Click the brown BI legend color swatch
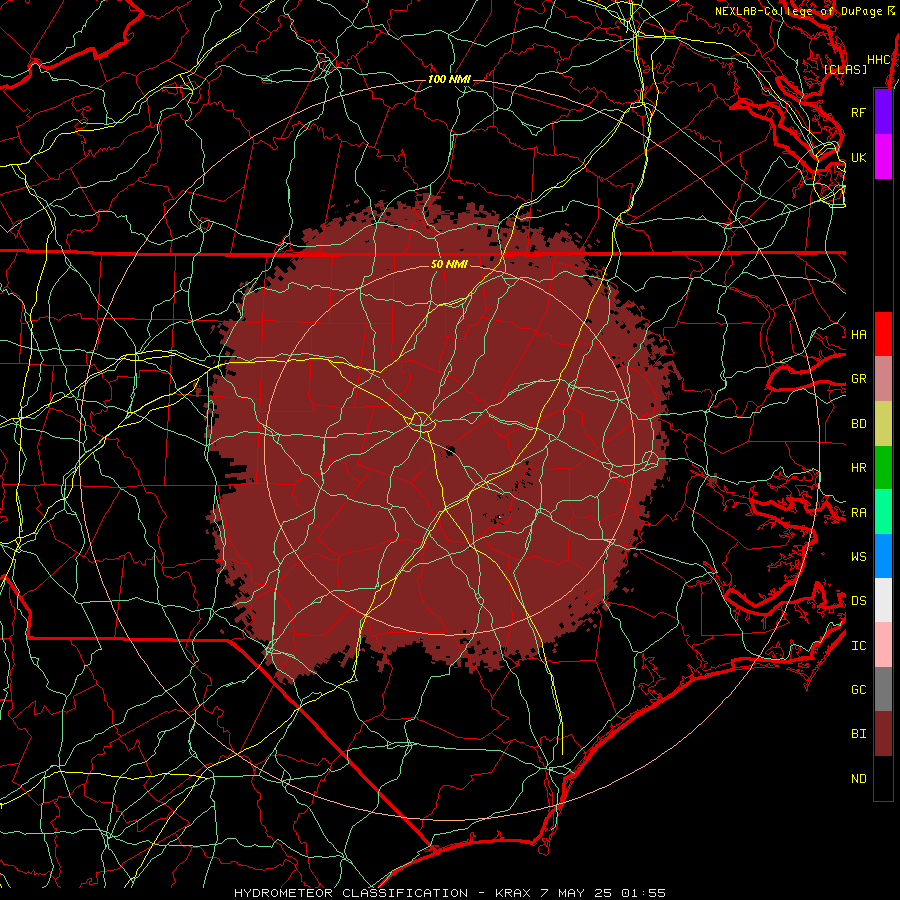Image resolution: width=900 pixels, height=900 pixels. 883,734
